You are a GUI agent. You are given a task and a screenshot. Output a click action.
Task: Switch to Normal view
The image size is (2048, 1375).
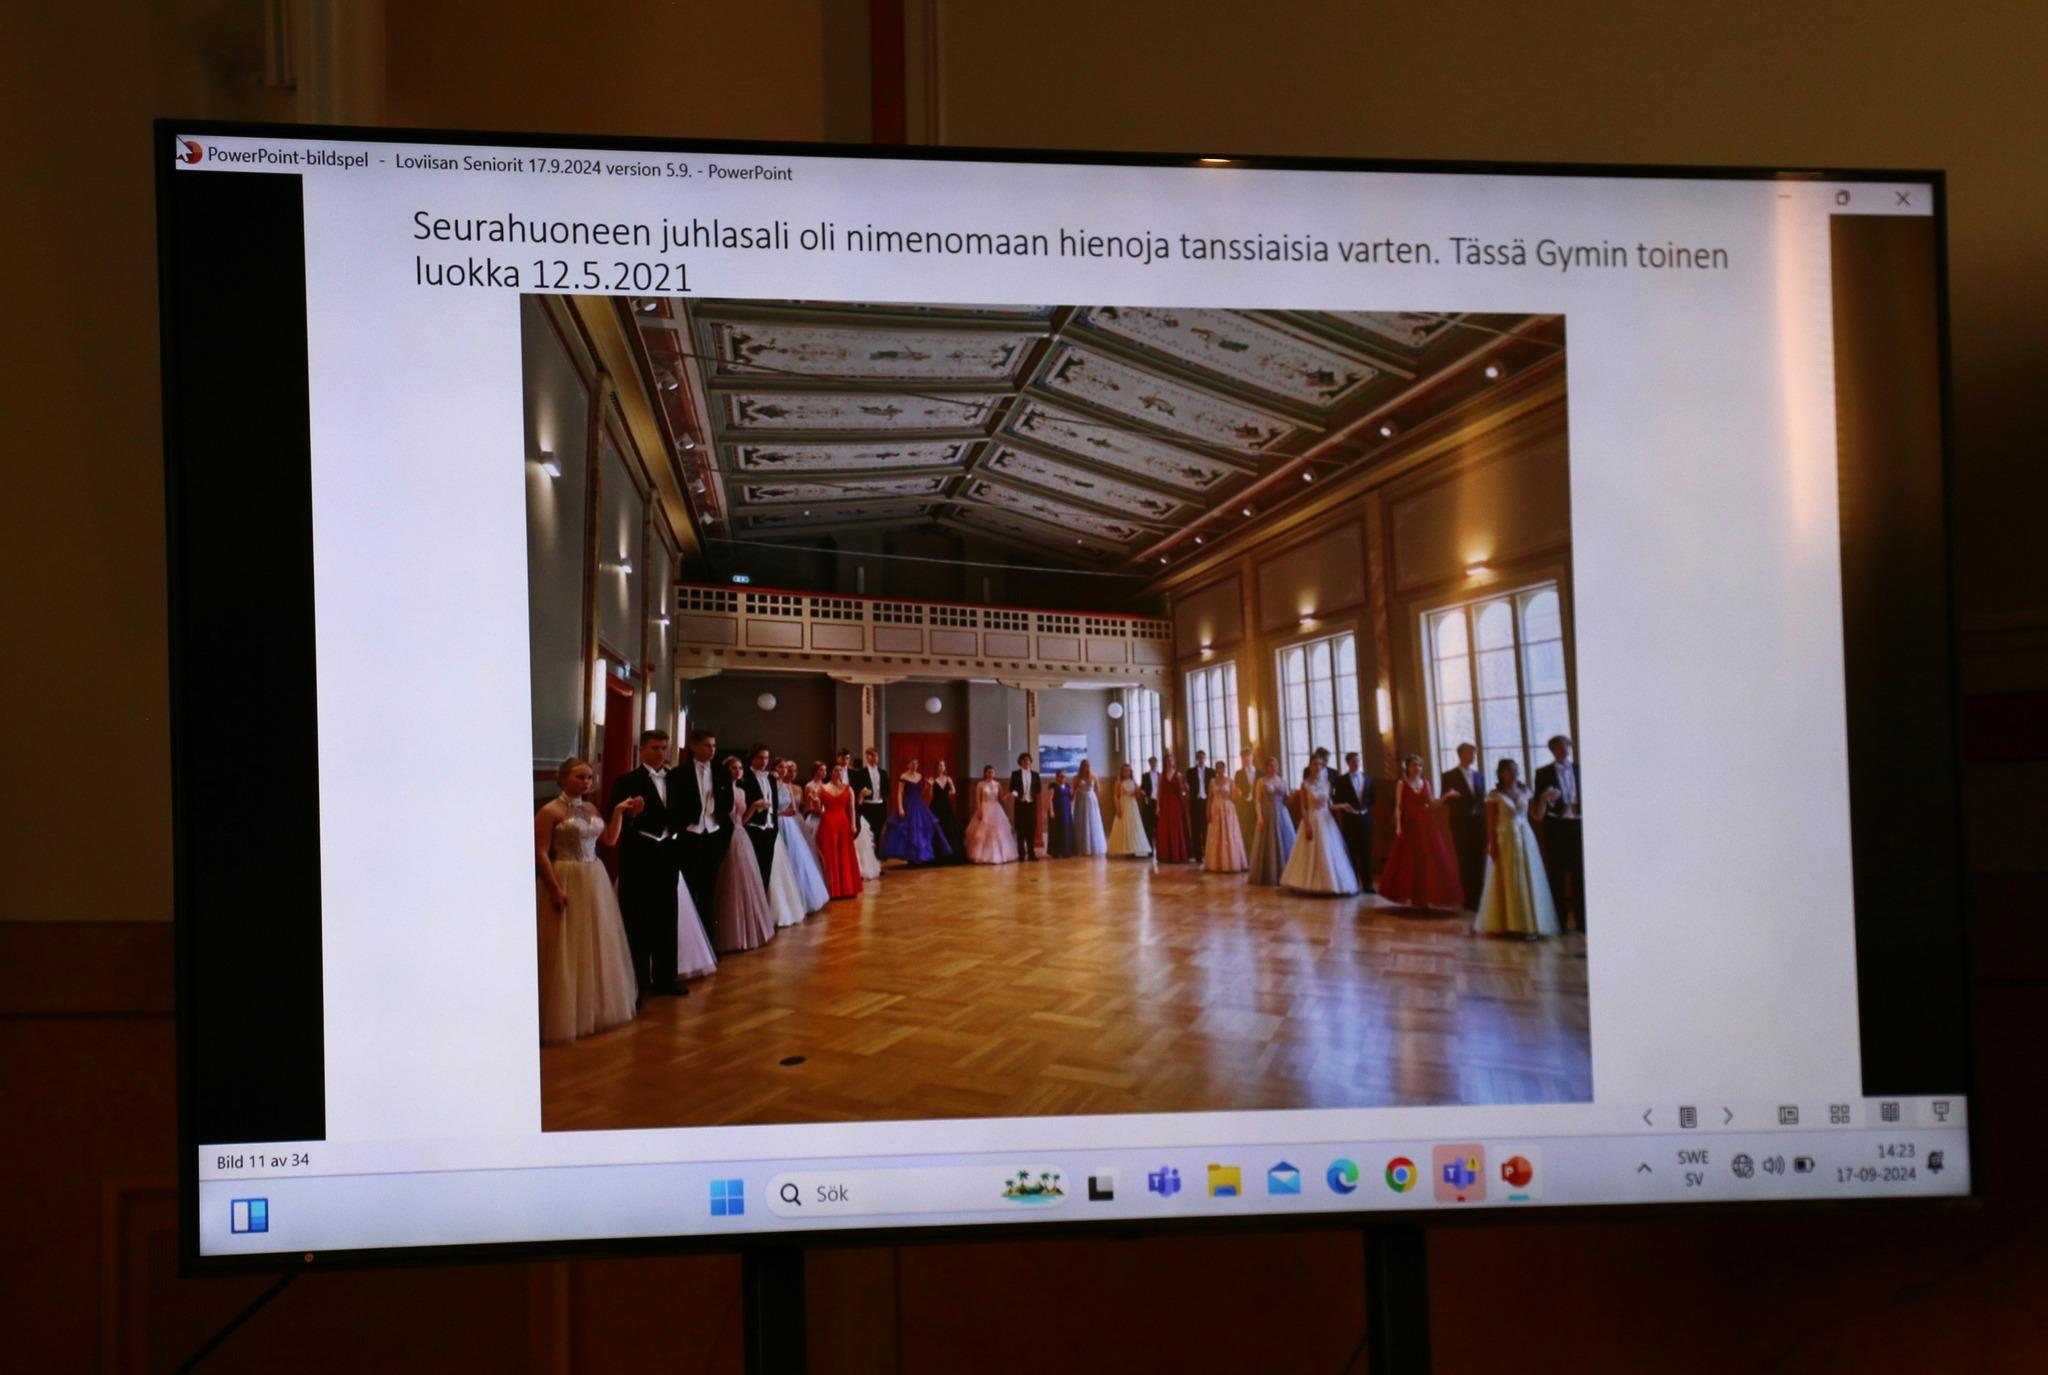click(x=1788, y=1114)
